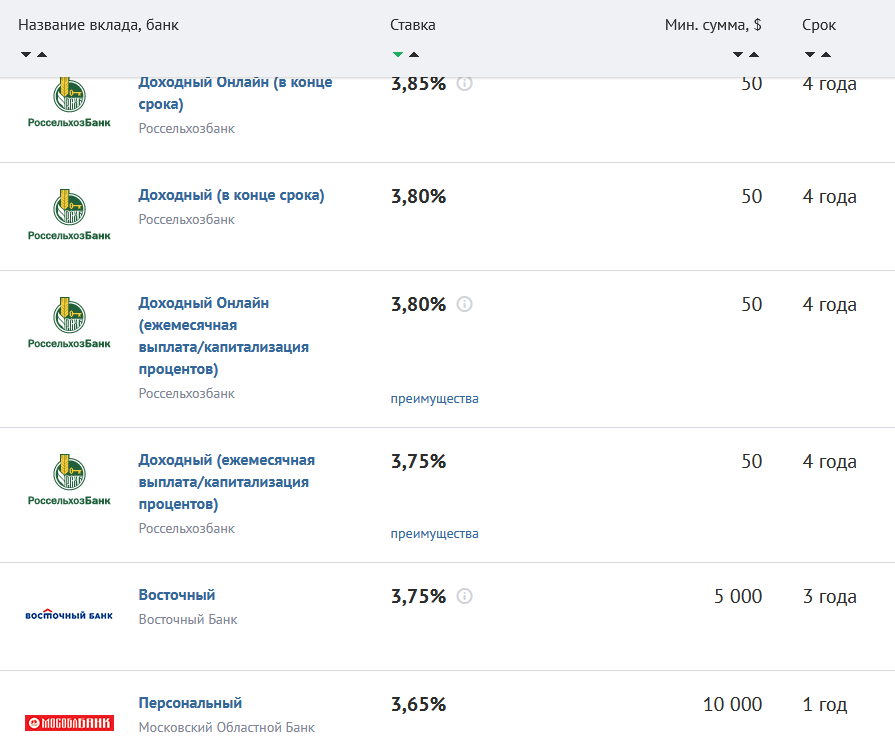Sort Название вклада column descending
Viewport: 895px width, 737px height.
point(25,54)
